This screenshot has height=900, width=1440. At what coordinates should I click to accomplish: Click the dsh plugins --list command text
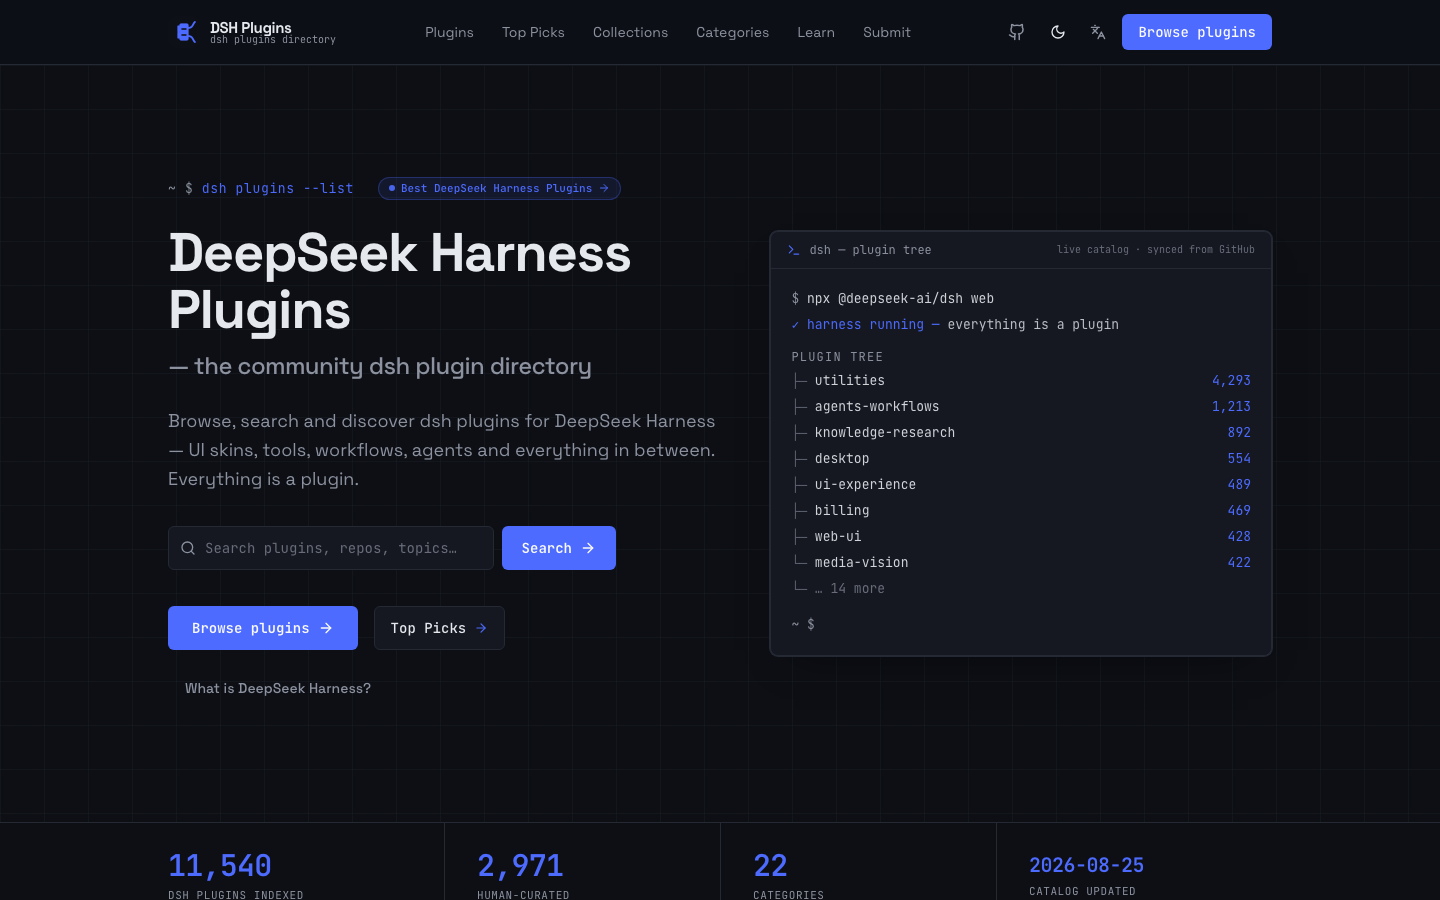[x=277, y=188]
